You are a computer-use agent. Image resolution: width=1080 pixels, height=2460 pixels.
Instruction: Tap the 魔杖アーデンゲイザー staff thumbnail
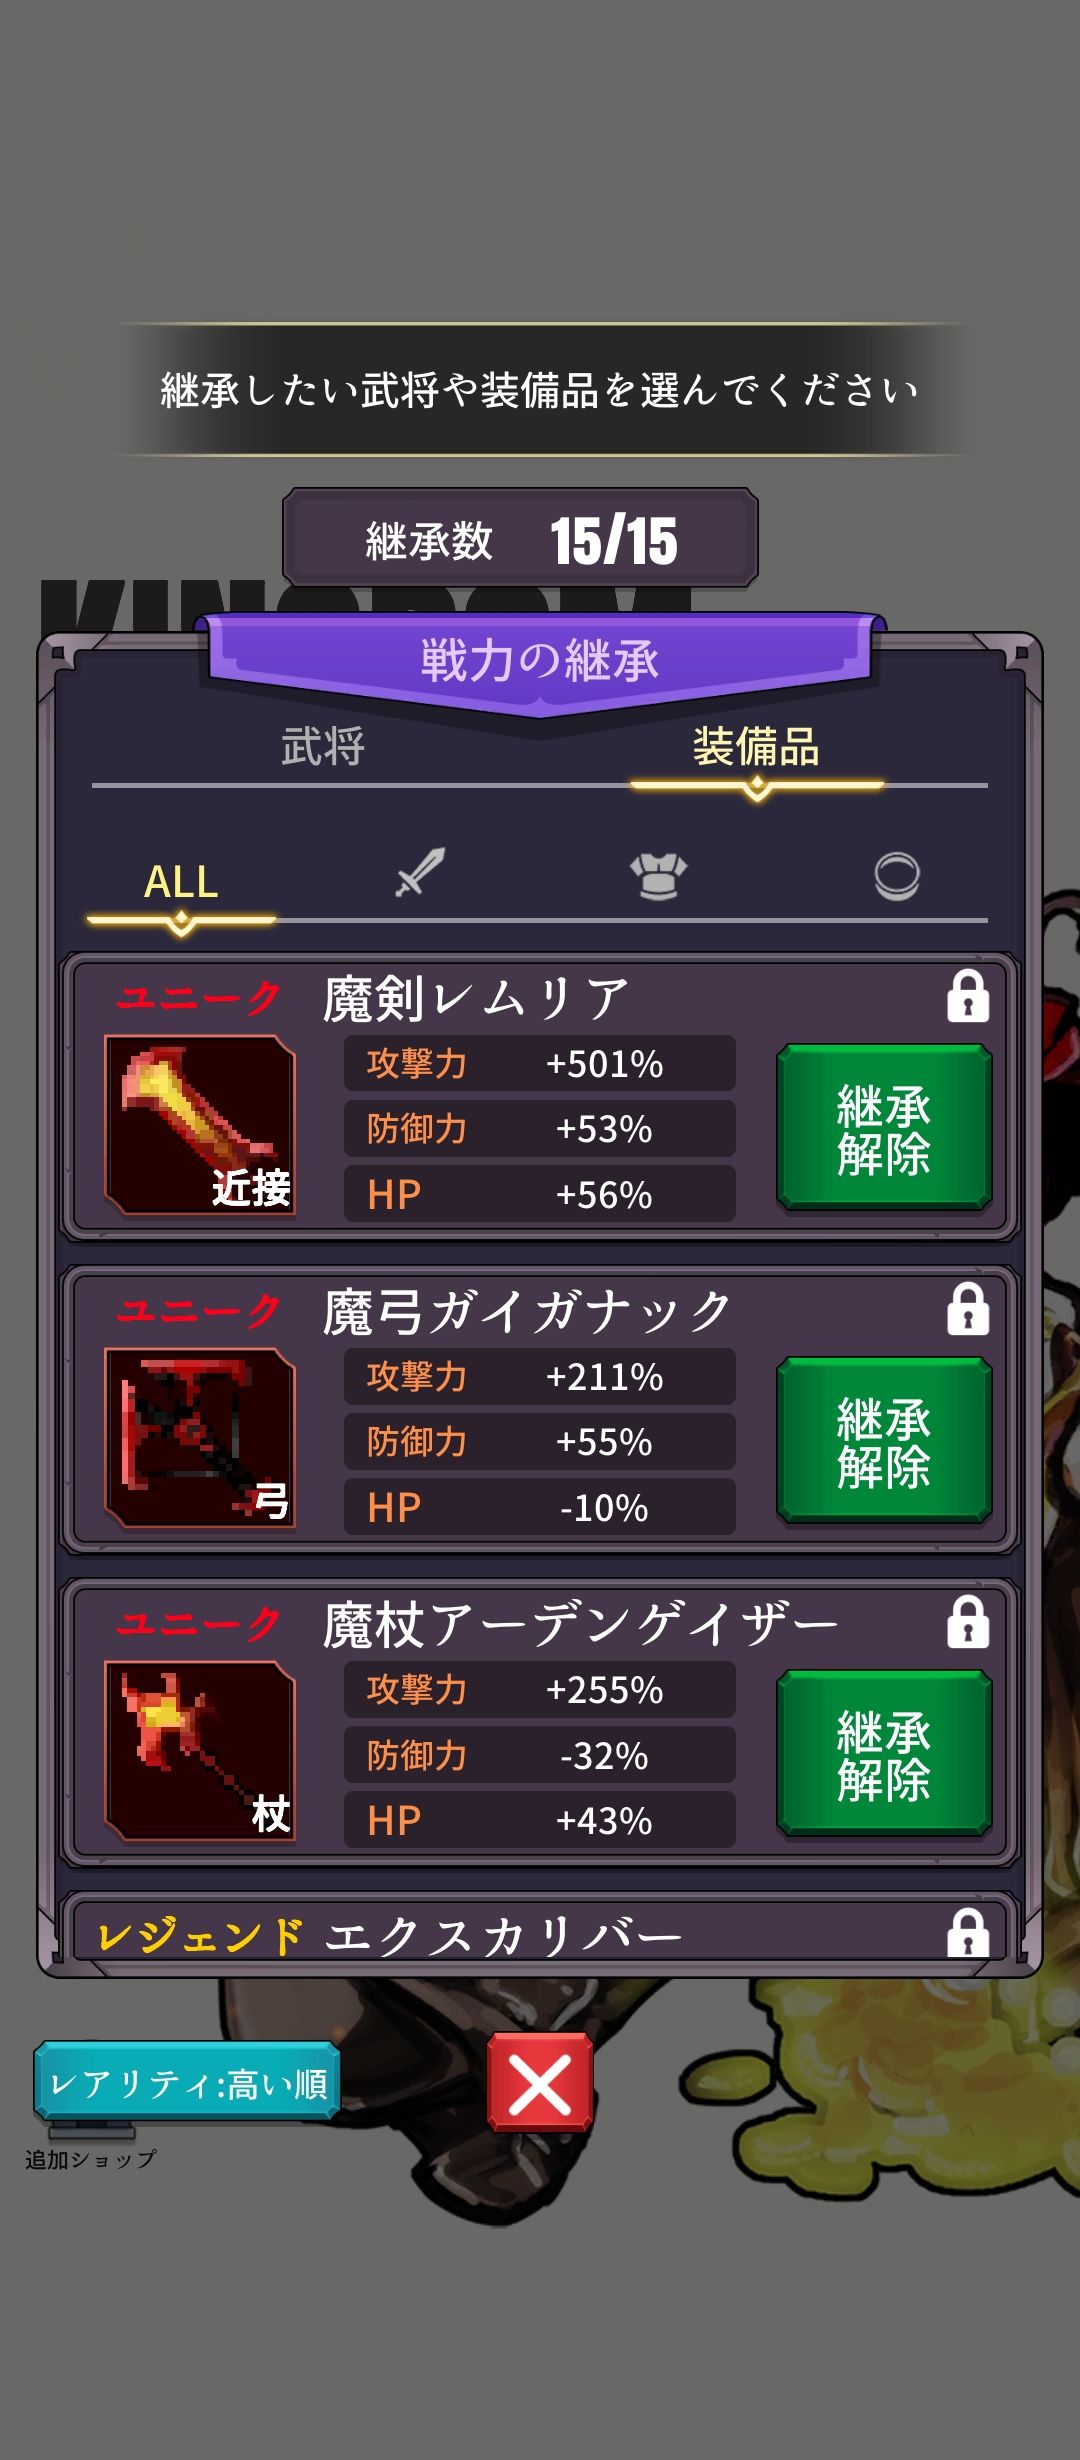tap(200, 1751)
